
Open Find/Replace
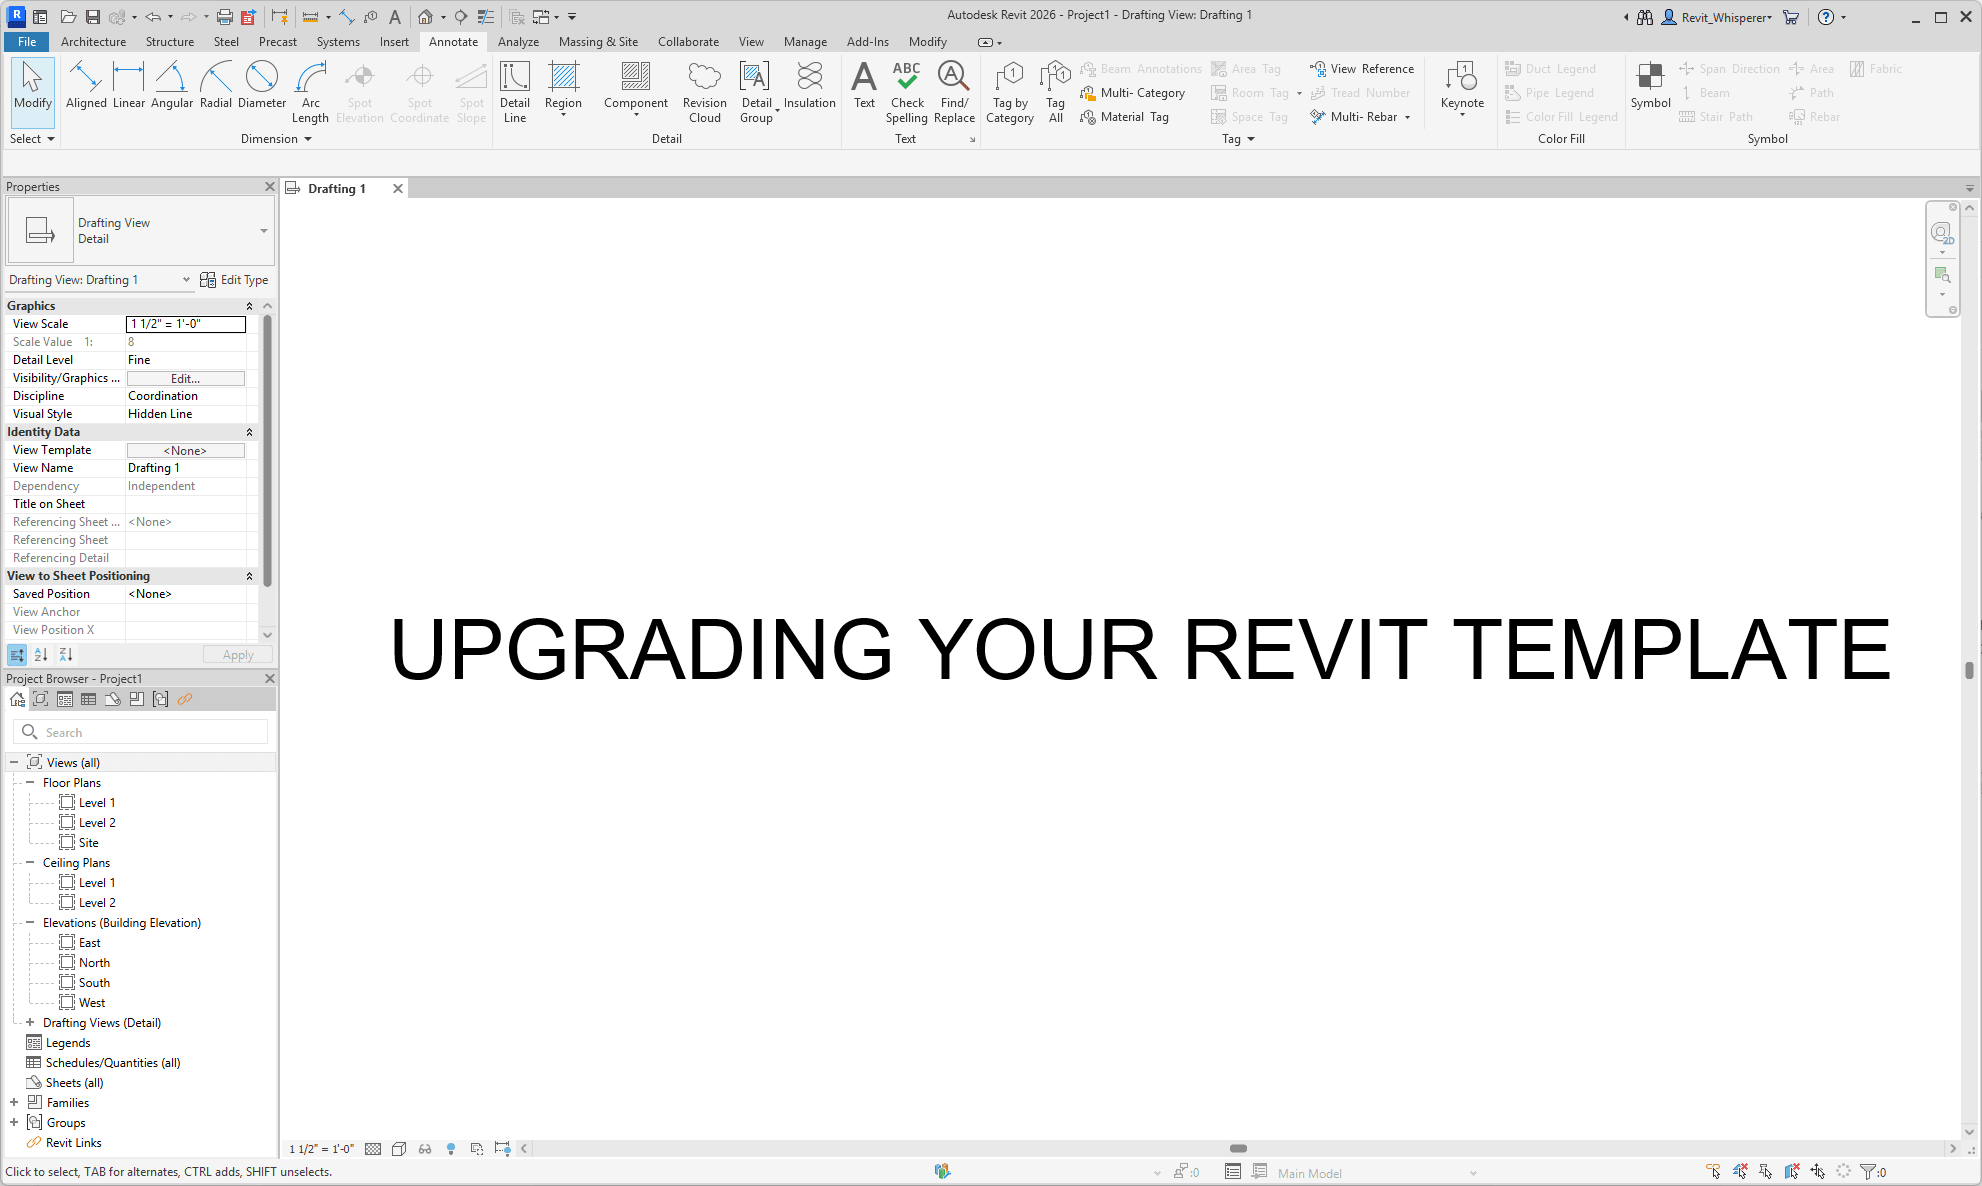(953, 90)
